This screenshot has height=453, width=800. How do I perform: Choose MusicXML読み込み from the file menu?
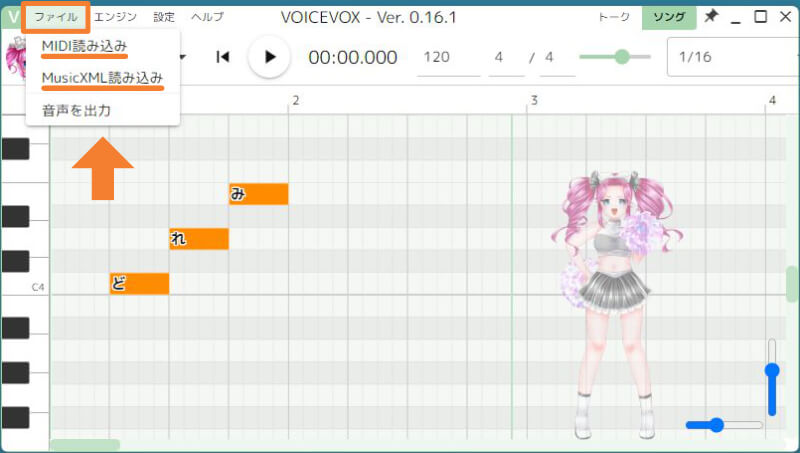tap(102, 78)
